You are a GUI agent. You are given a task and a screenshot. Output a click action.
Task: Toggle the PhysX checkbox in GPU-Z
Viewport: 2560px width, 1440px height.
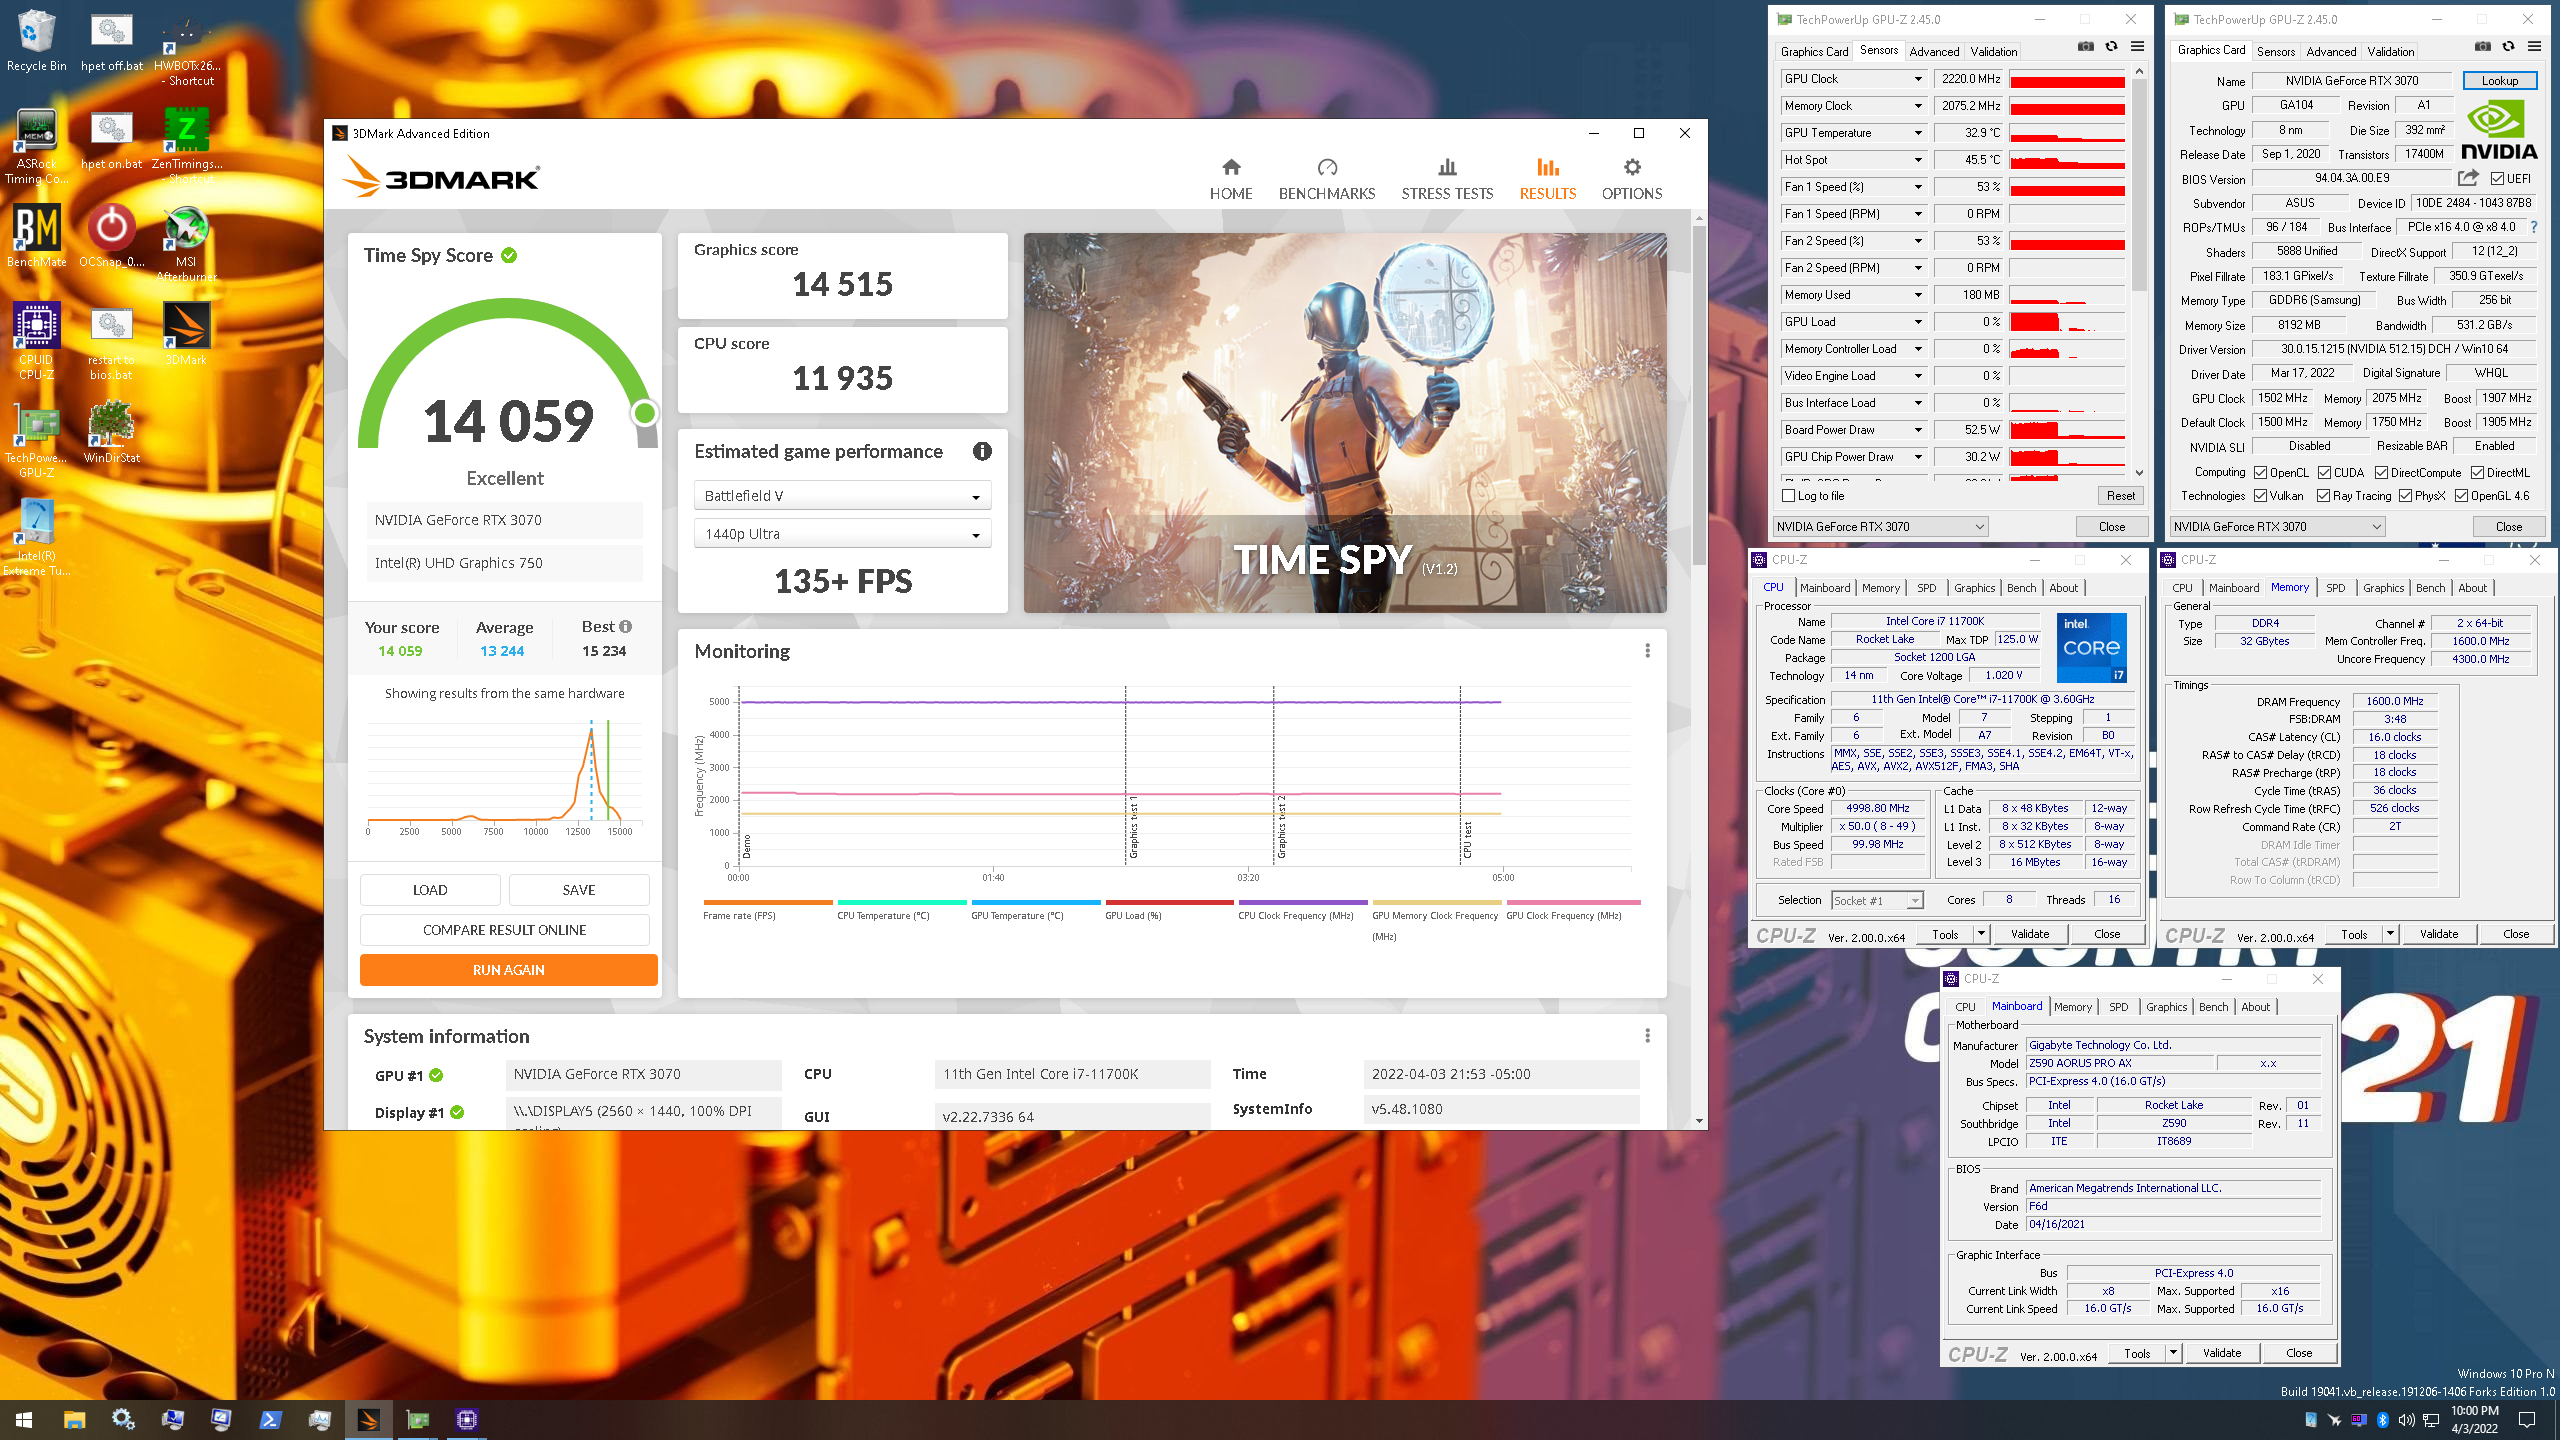2405,496
